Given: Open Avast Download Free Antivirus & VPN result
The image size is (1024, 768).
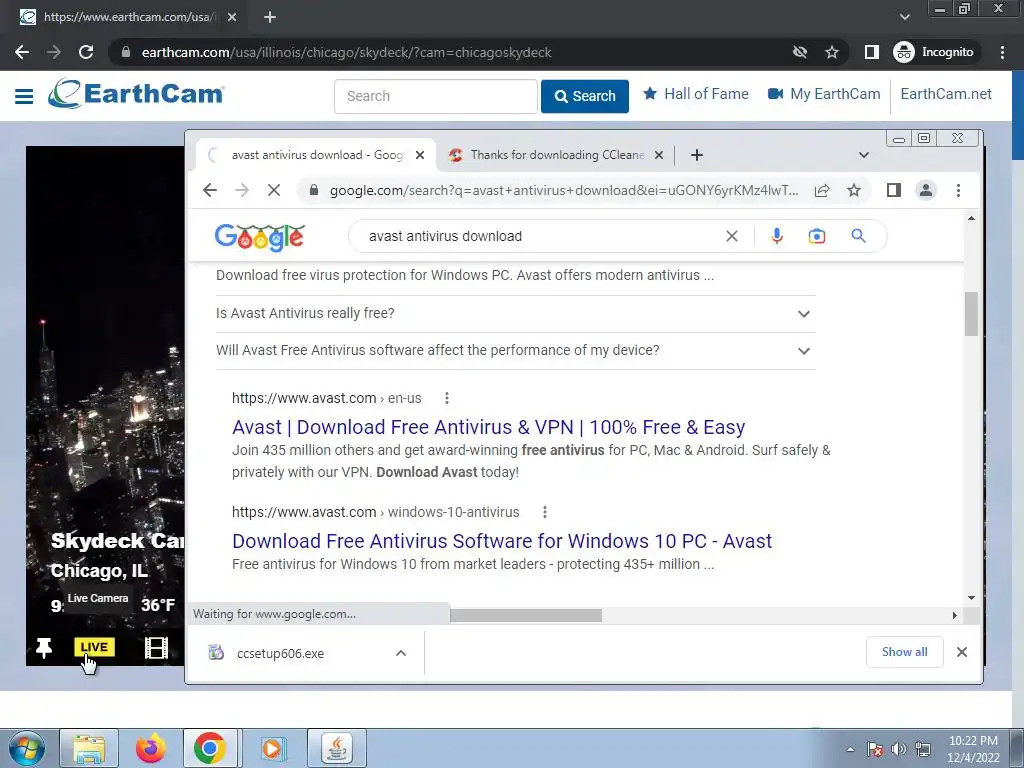Looking at the screenshot, I should [x=488, y=427].
